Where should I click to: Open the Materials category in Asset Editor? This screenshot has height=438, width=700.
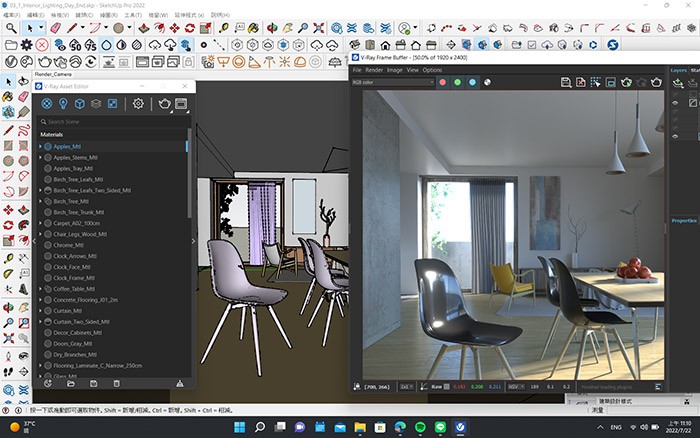click(46, 103)
